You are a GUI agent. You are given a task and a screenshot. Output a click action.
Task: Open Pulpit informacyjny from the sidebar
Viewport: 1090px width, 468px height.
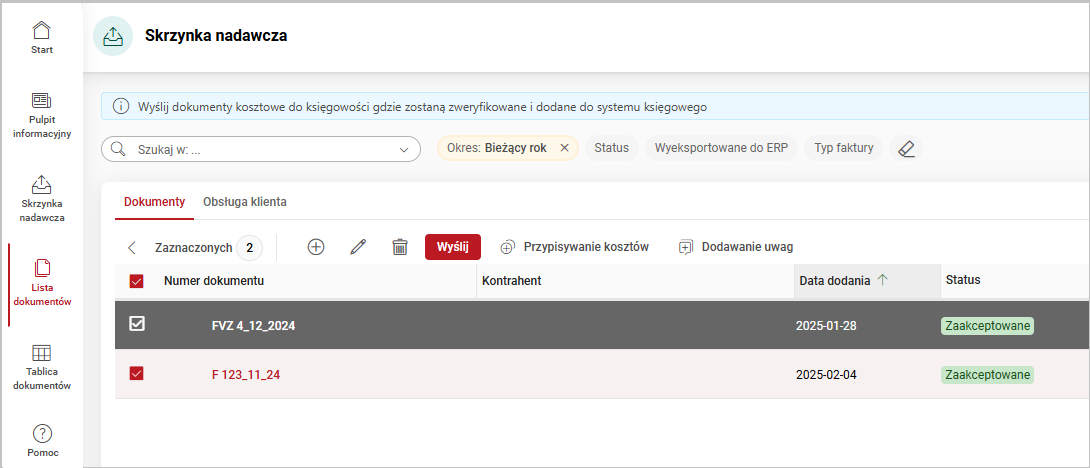pos(42,115)
